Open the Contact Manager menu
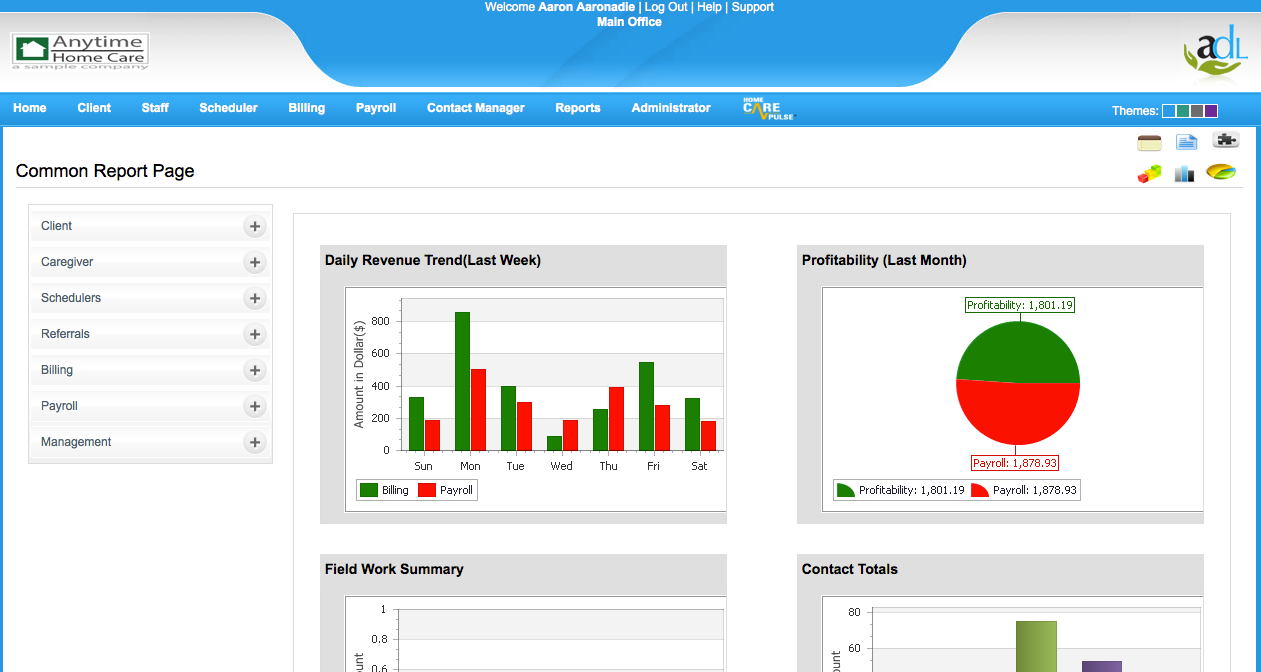Viewport: 1261px width, 672px height. point(476,108)
